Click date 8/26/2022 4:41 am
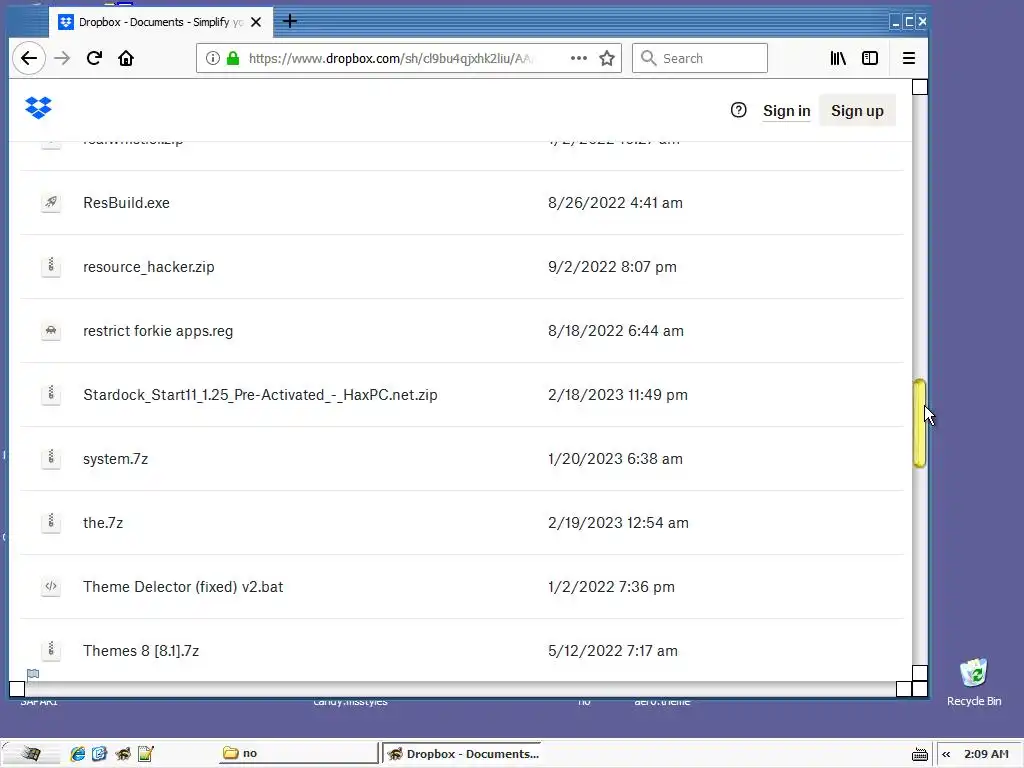The image size is (1024, 768). tap(615, 203)
